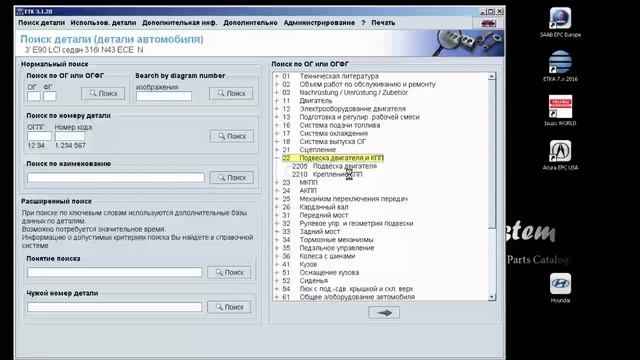
Task: Select 36 Колеса с шинами group
Action: tap(319, 256)
